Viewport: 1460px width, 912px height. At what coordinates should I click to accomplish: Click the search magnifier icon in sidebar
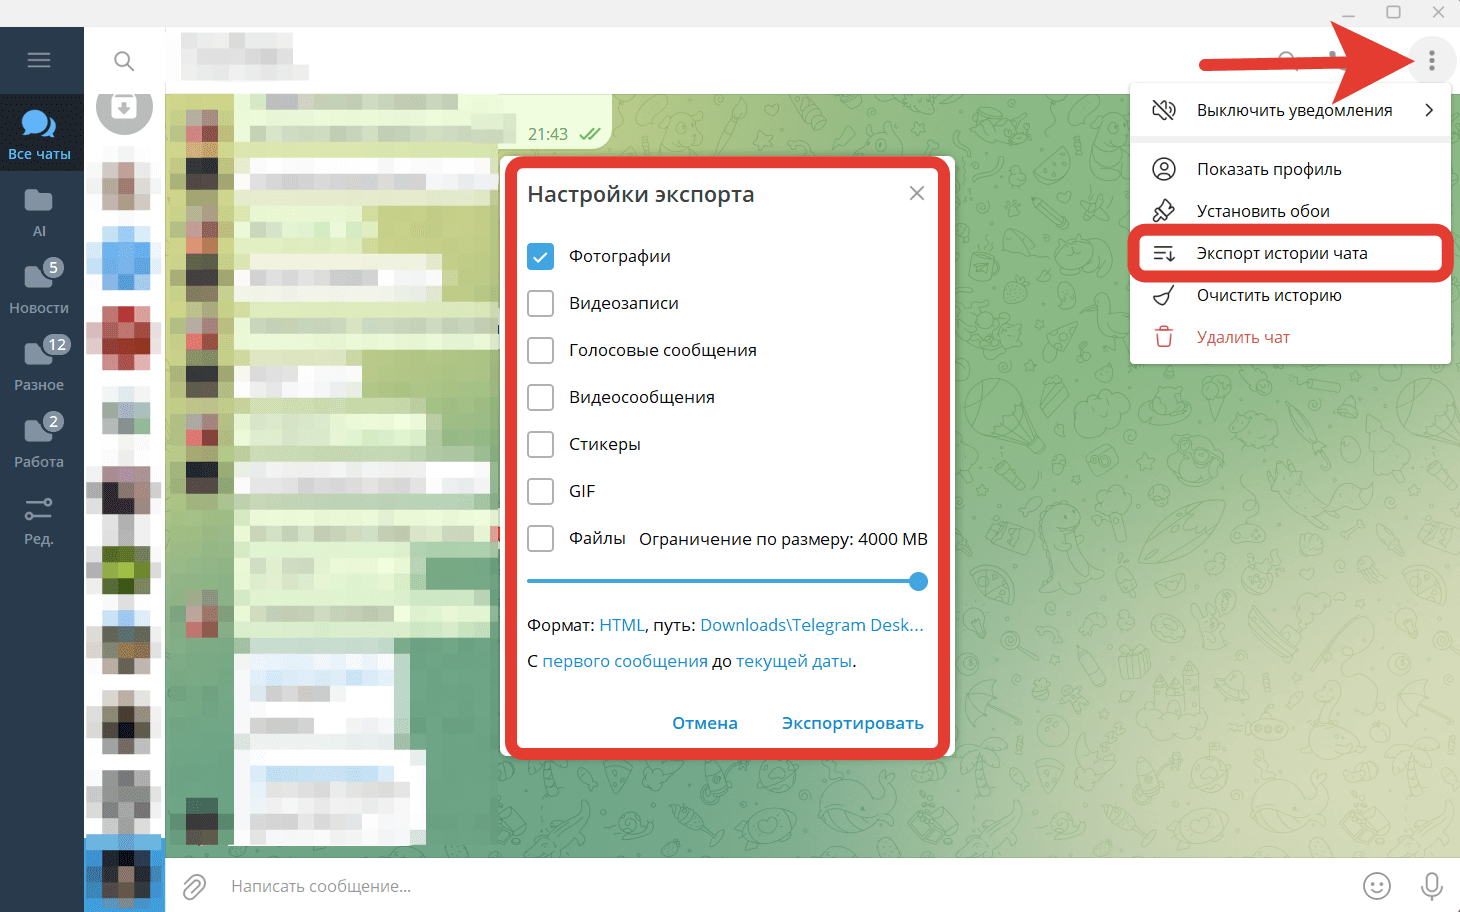click(x=124, y=61)
